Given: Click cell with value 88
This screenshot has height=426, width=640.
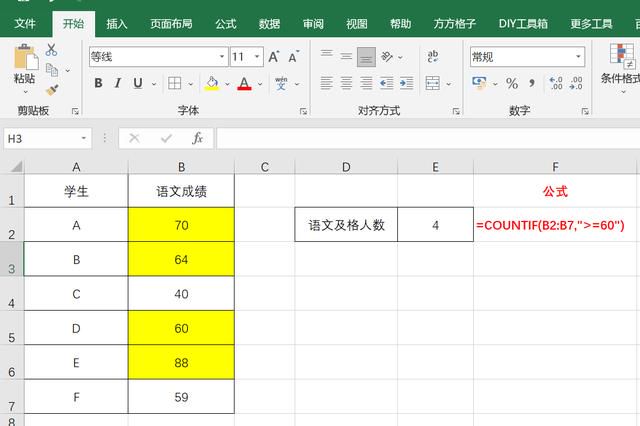Looking at the screenshot, I should [x=181, y=362].
